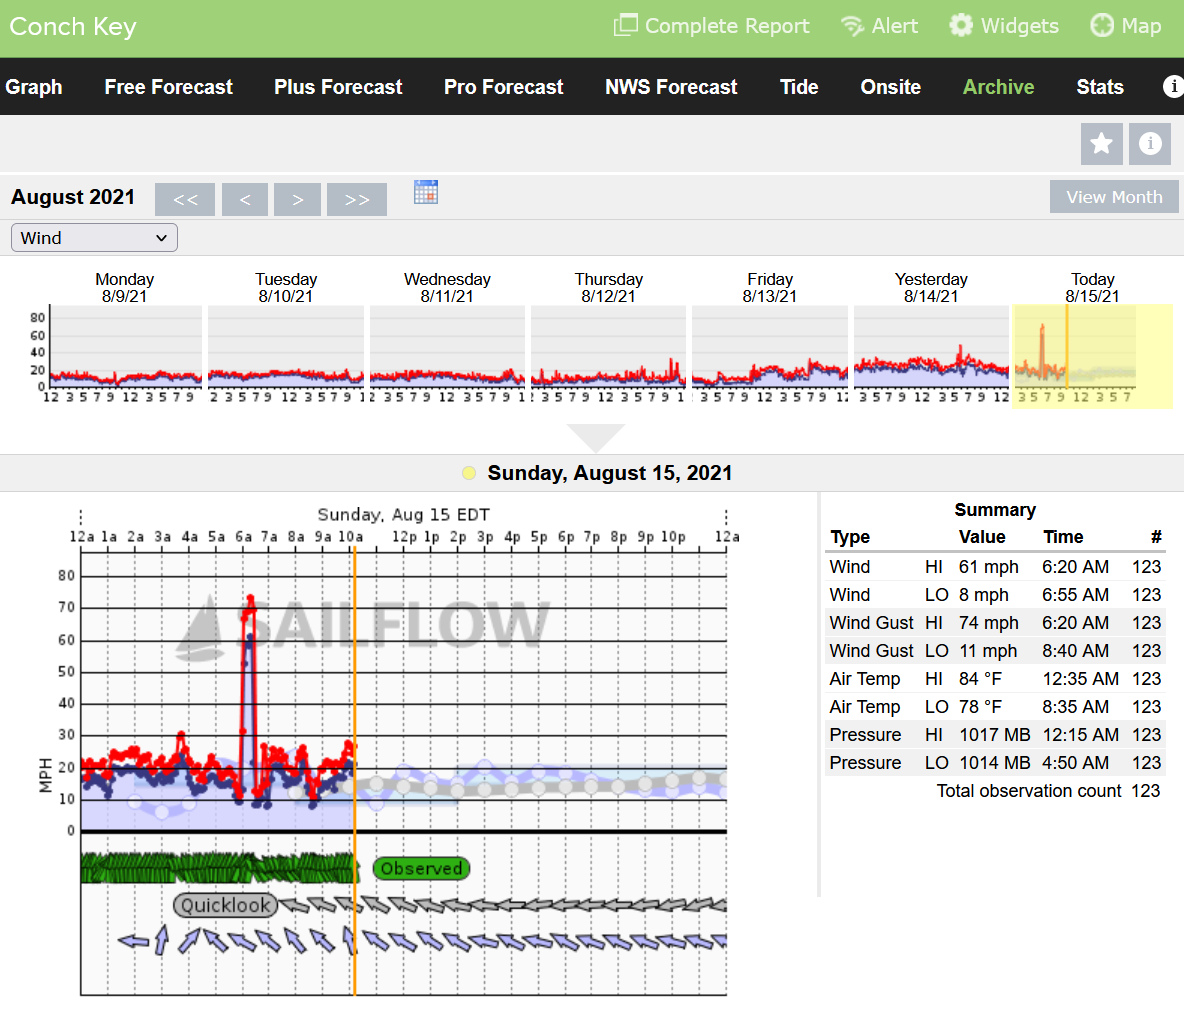Click the Total observation count text
This screenshot has height=1019, width=1184.
1028,790
